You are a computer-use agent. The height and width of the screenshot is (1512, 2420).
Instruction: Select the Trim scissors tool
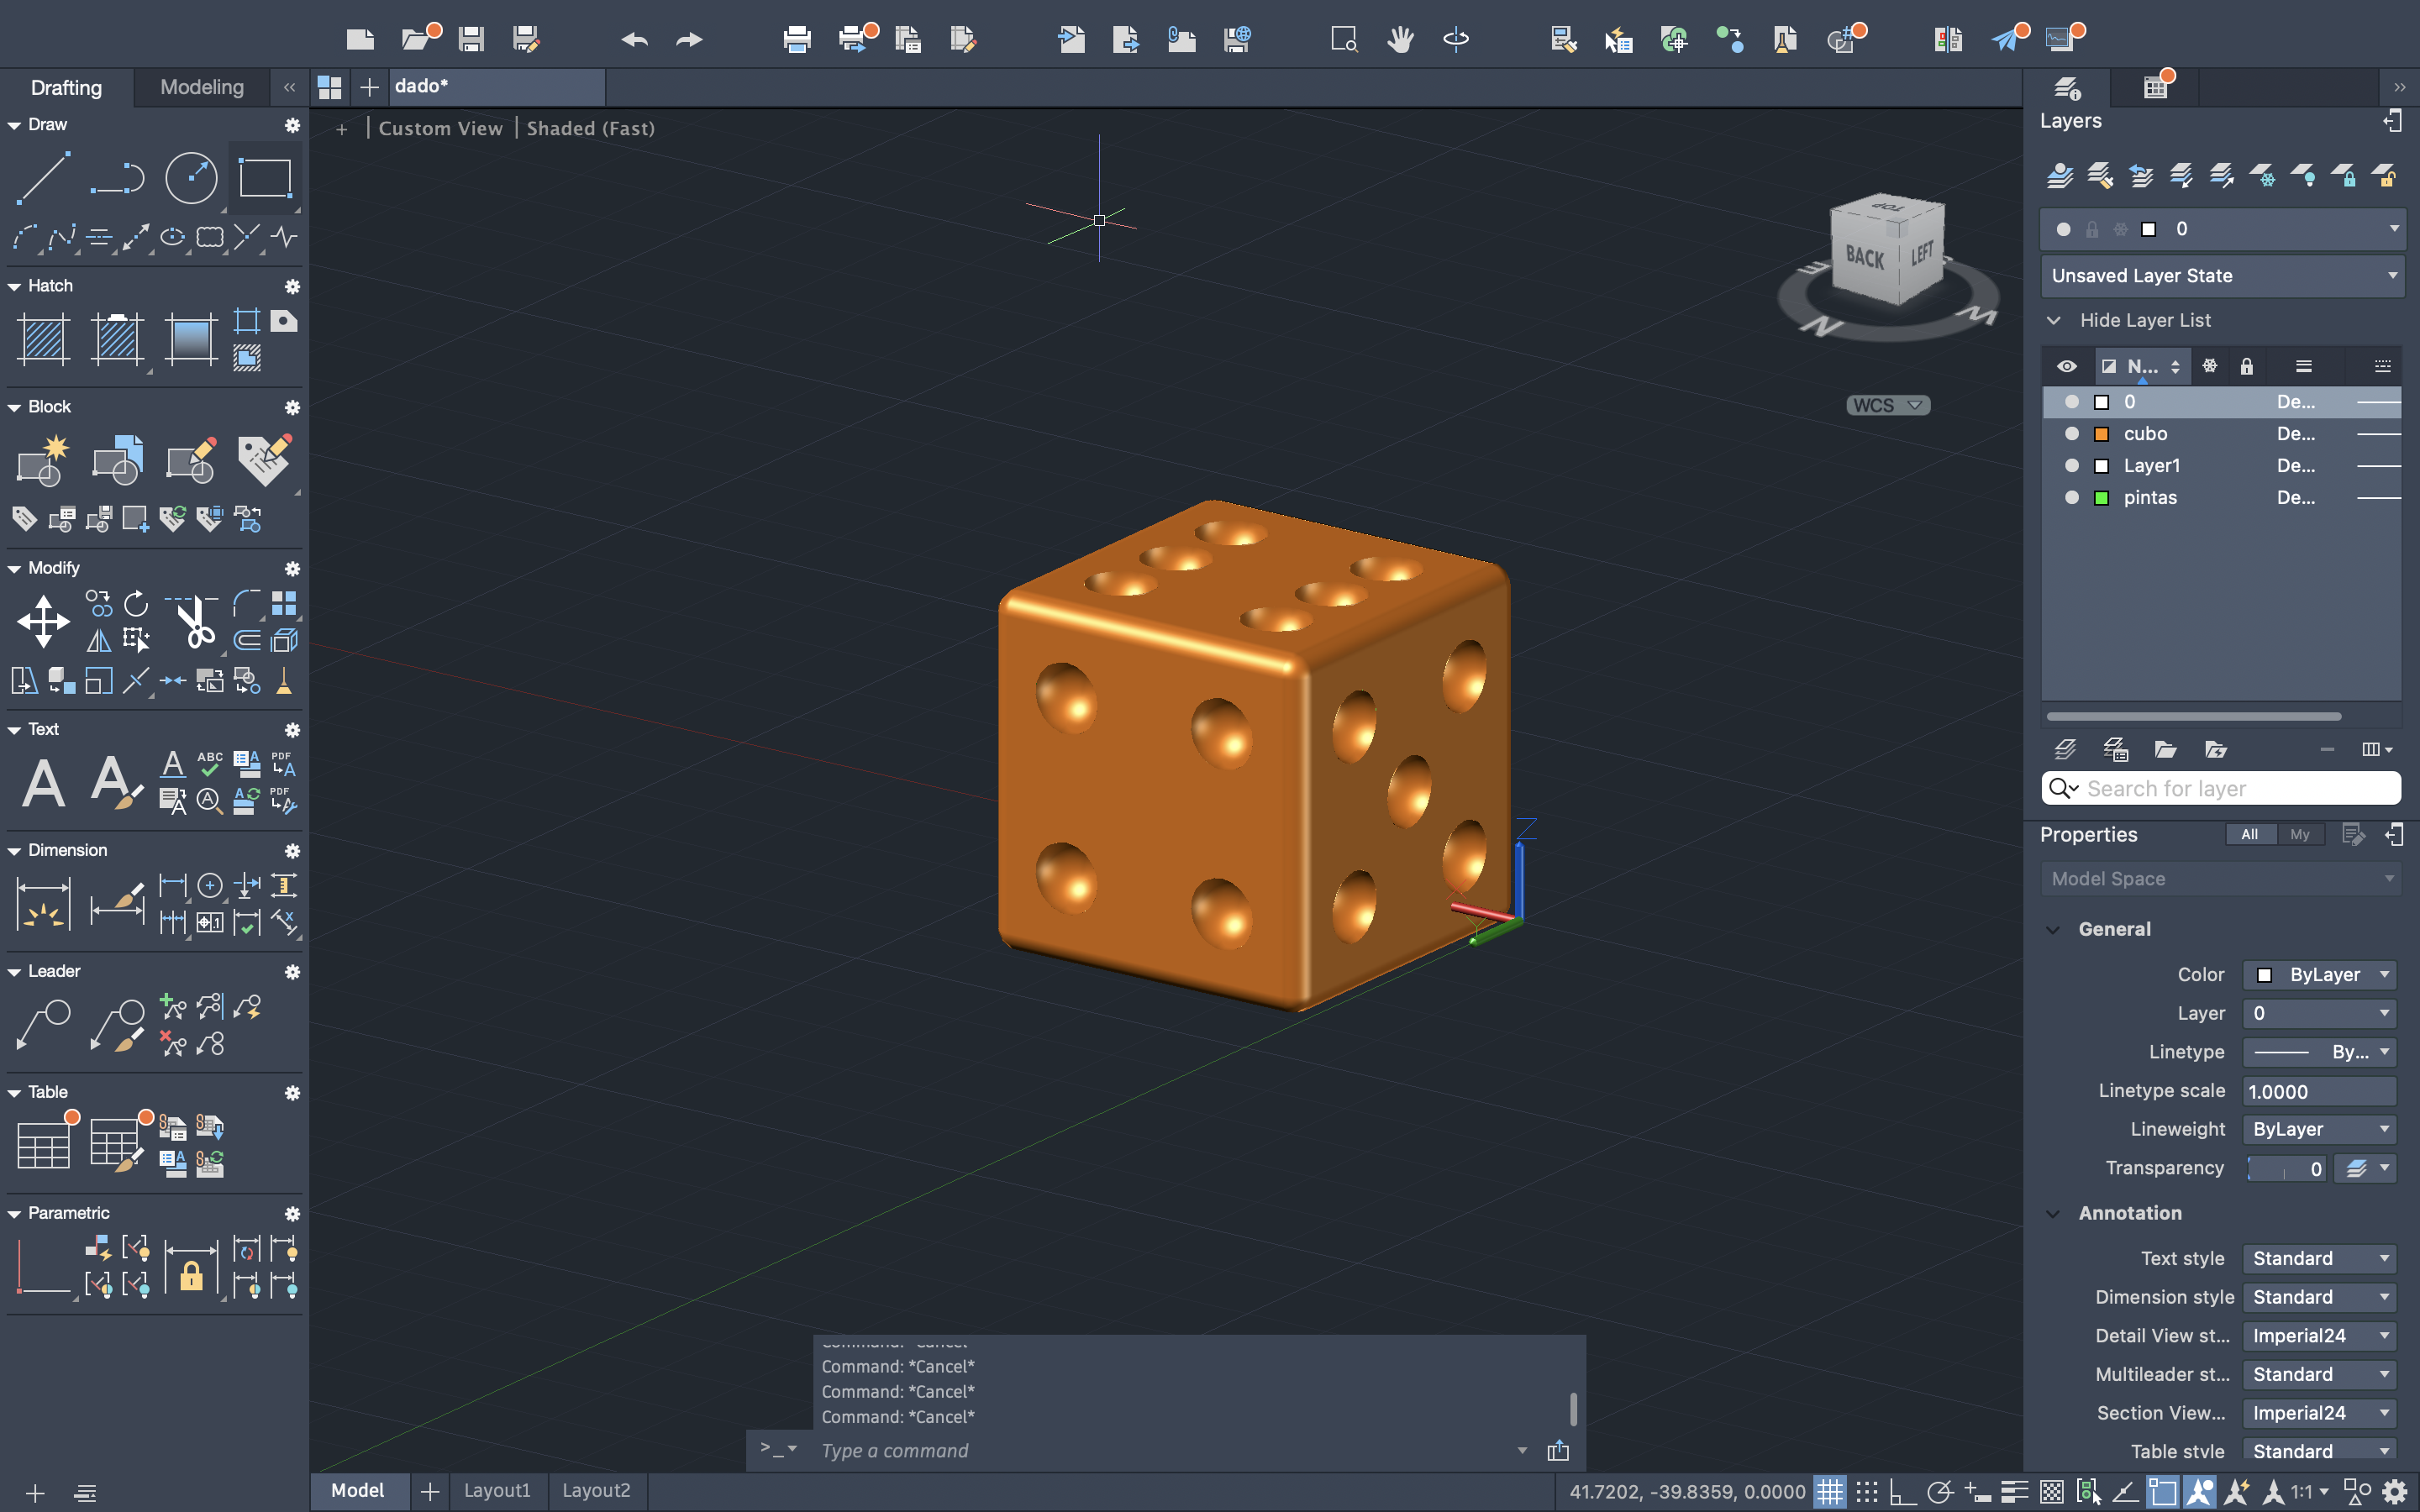click(x=194, y=621)
